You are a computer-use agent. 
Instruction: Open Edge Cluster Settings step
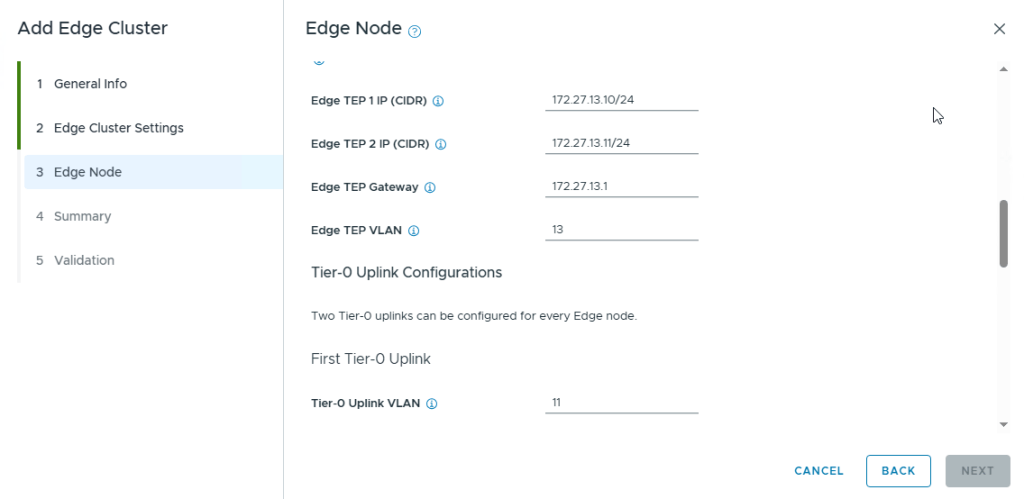(118, 128)
